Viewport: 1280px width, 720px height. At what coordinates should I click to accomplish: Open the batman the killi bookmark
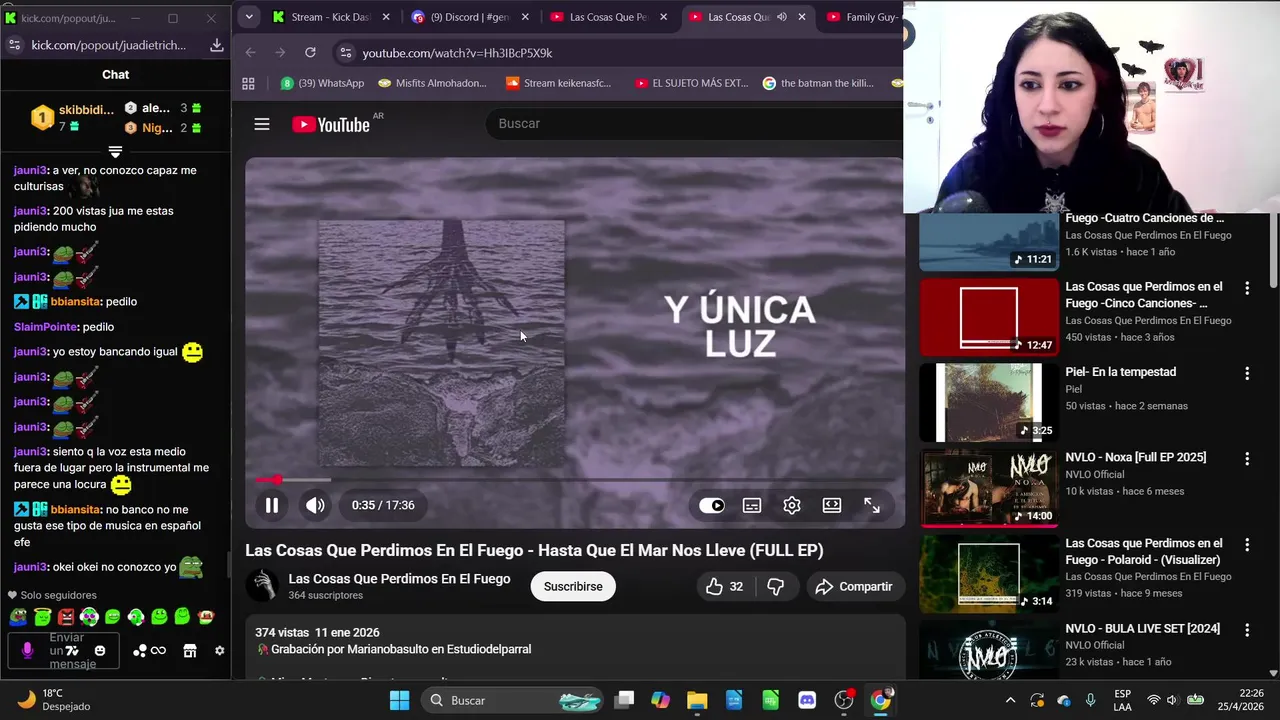point(818,83)
